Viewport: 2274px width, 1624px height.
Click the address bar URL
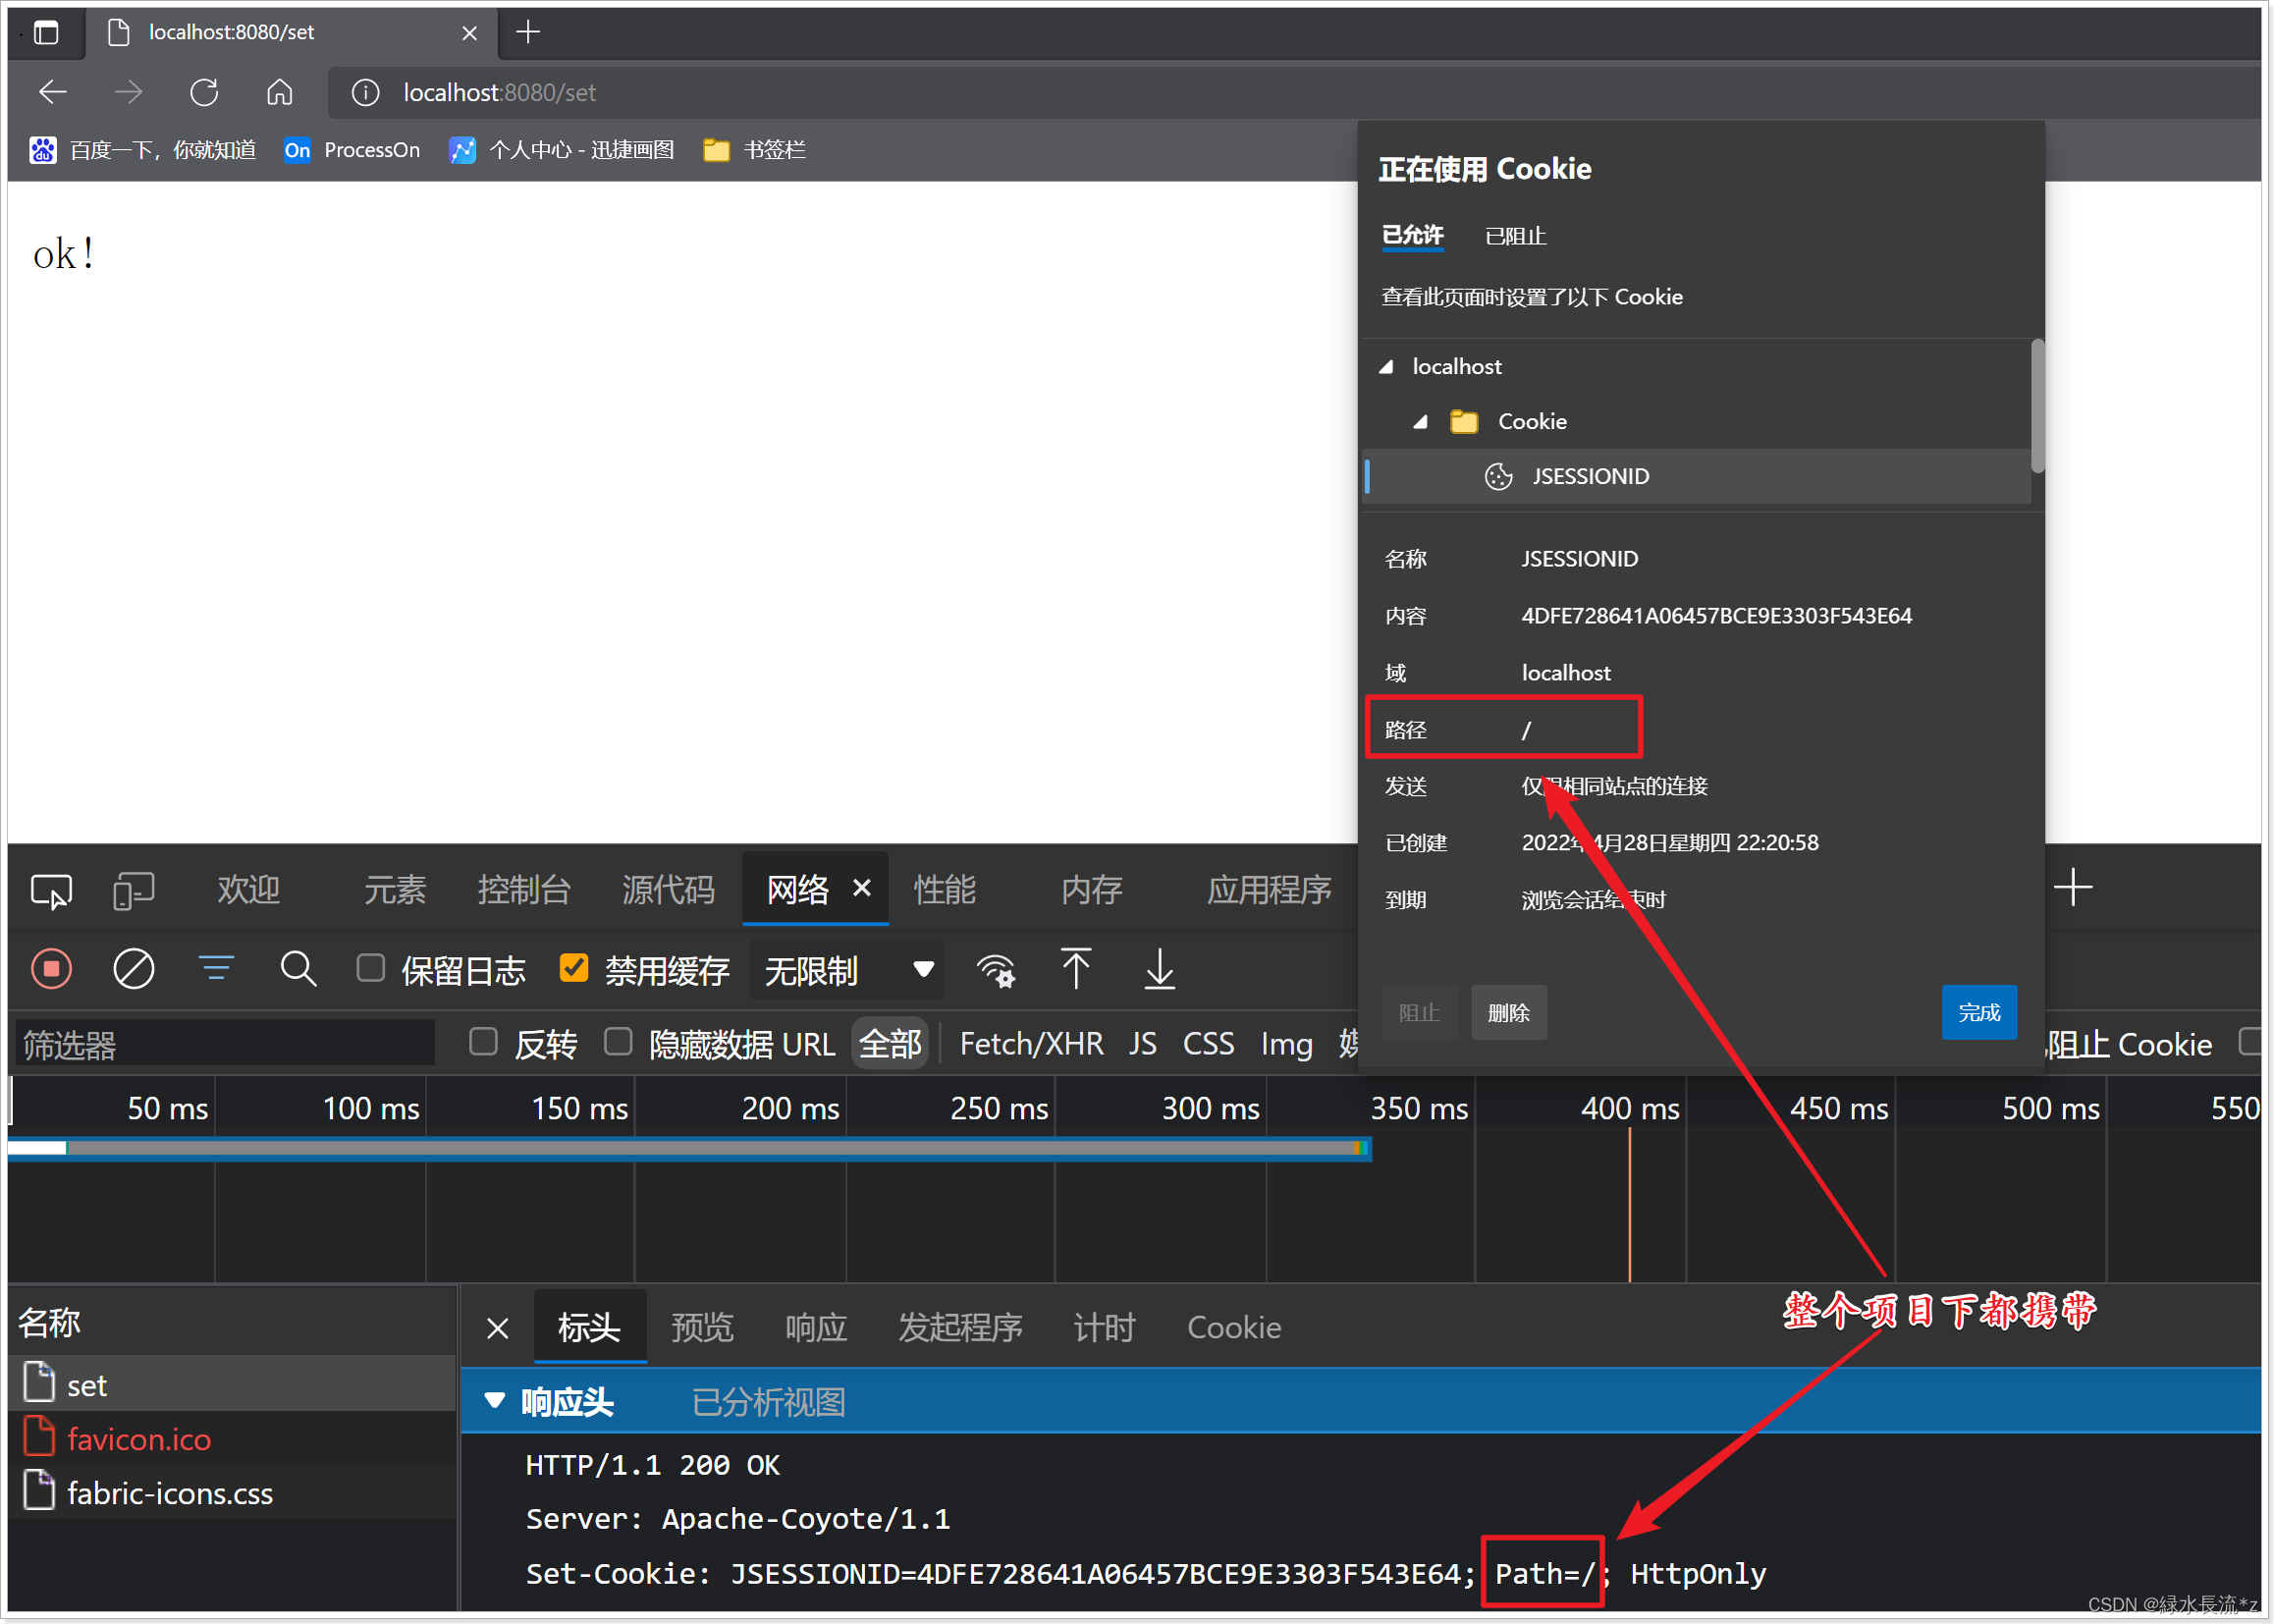[500, 93]
